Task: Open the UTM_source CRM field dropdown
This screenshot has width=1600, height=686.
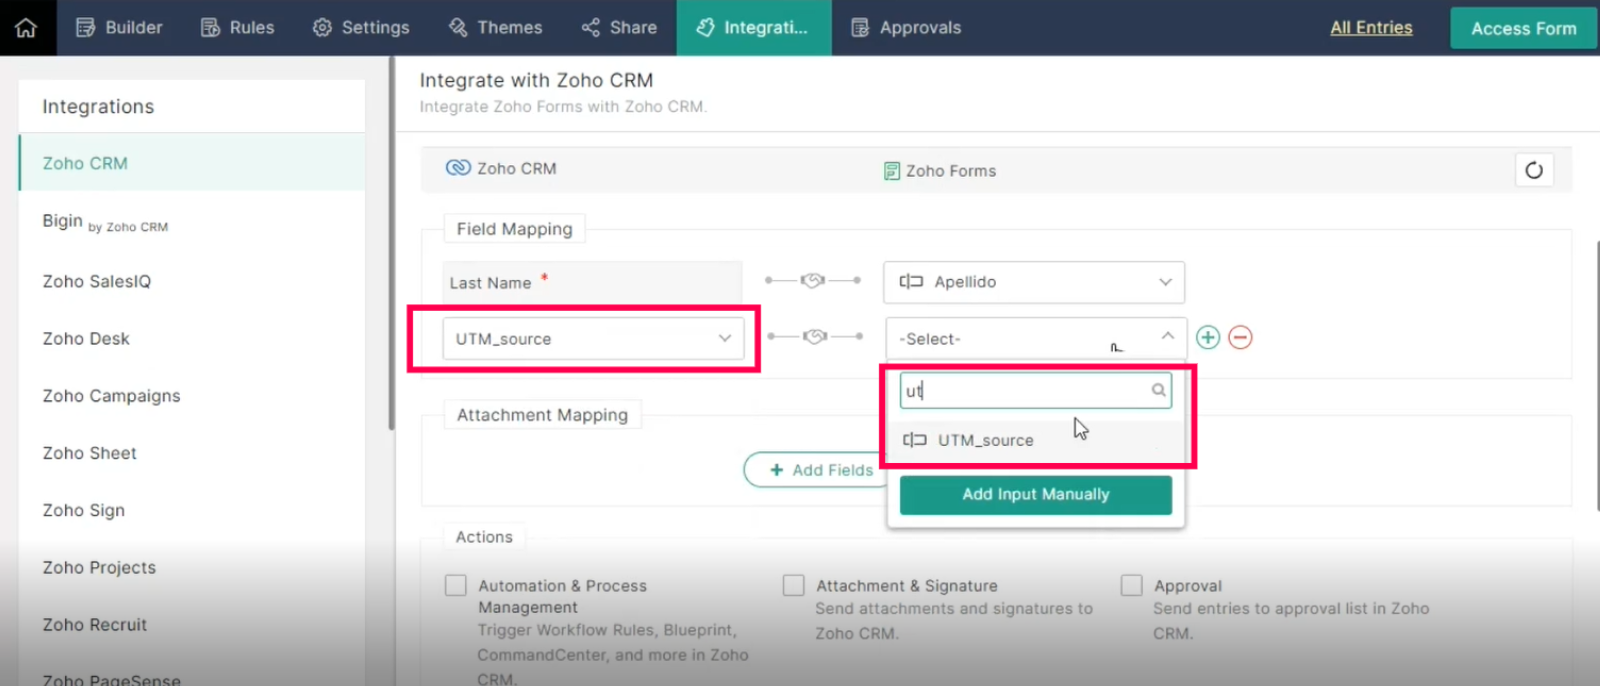Action: click(593, 339)
